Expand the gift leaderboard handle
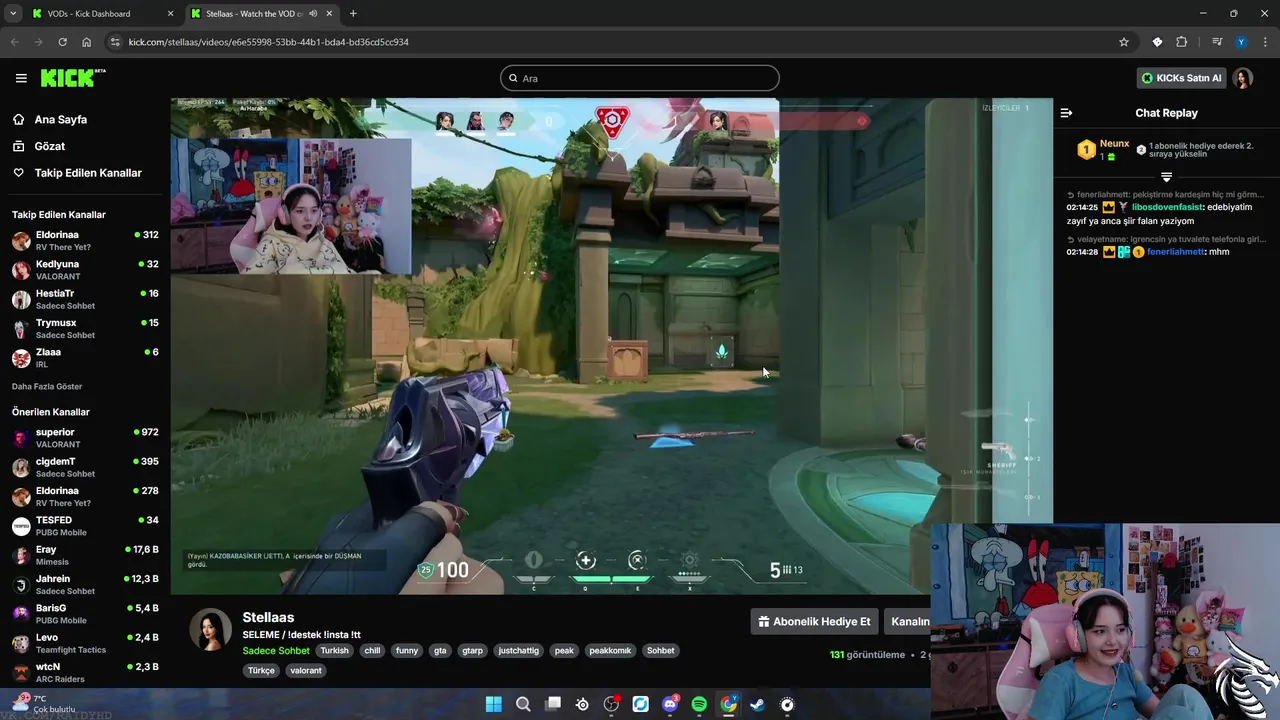1280x720 pixels. click(x=1166, y=177)
